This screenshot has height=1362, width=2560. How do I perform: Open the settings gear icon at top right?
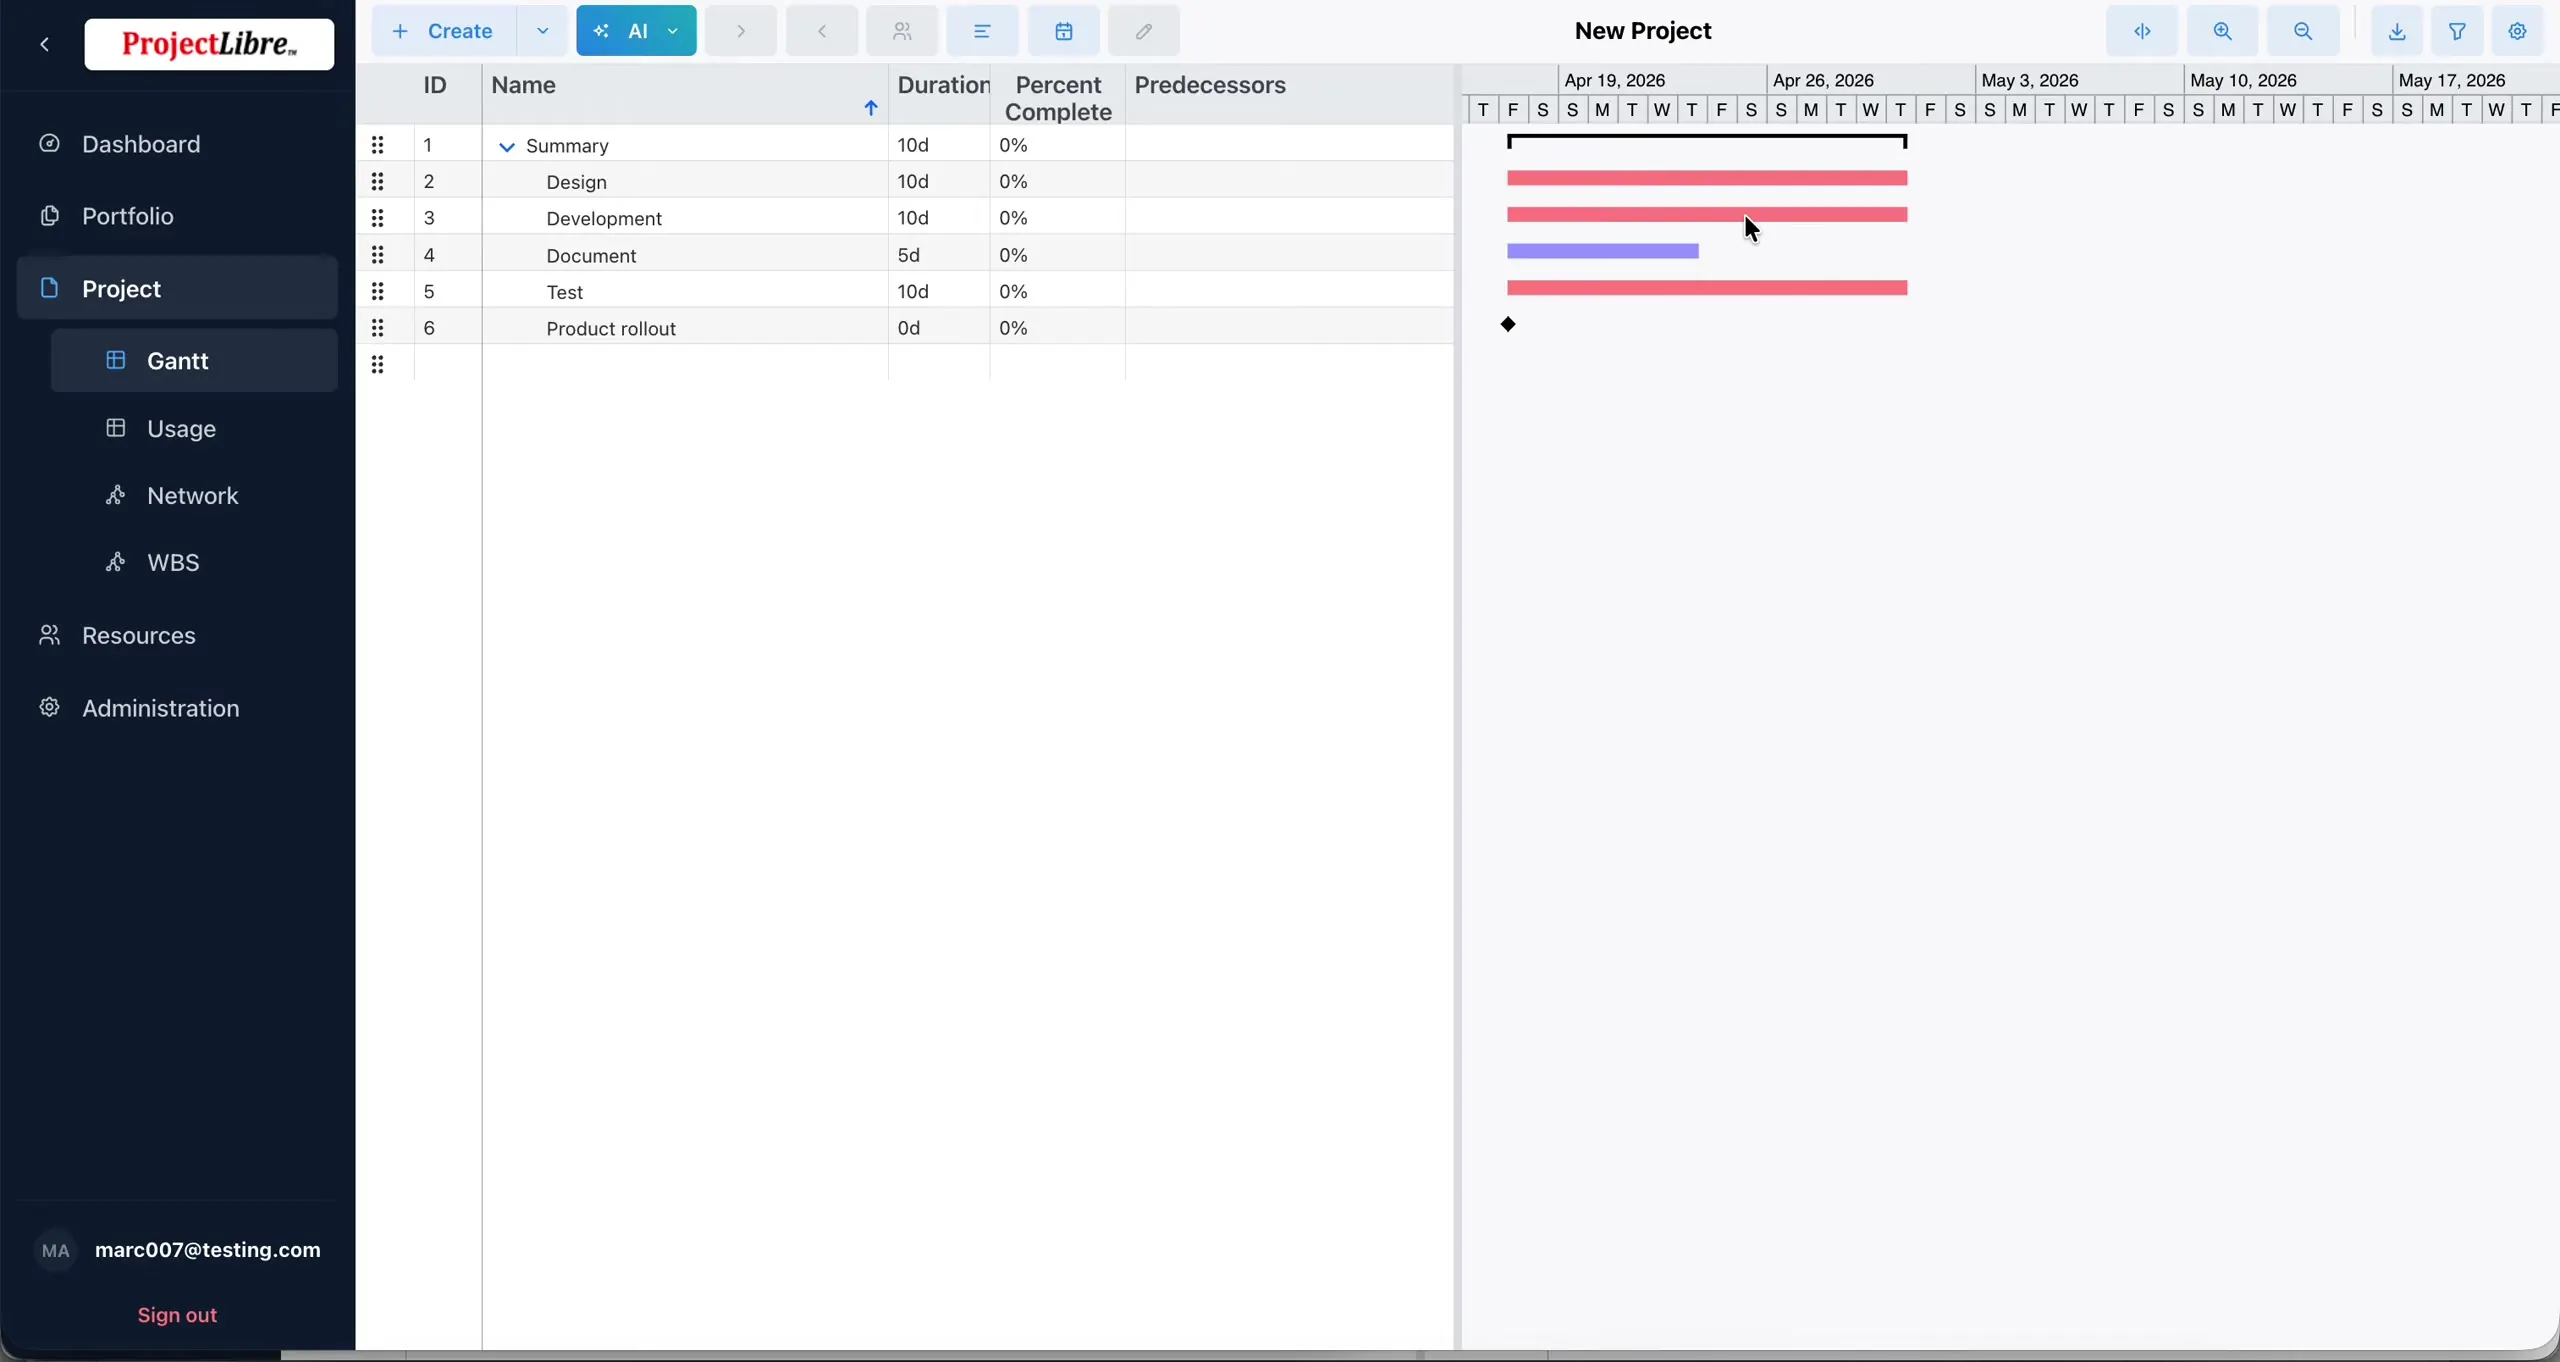(x=2518, y=31)
